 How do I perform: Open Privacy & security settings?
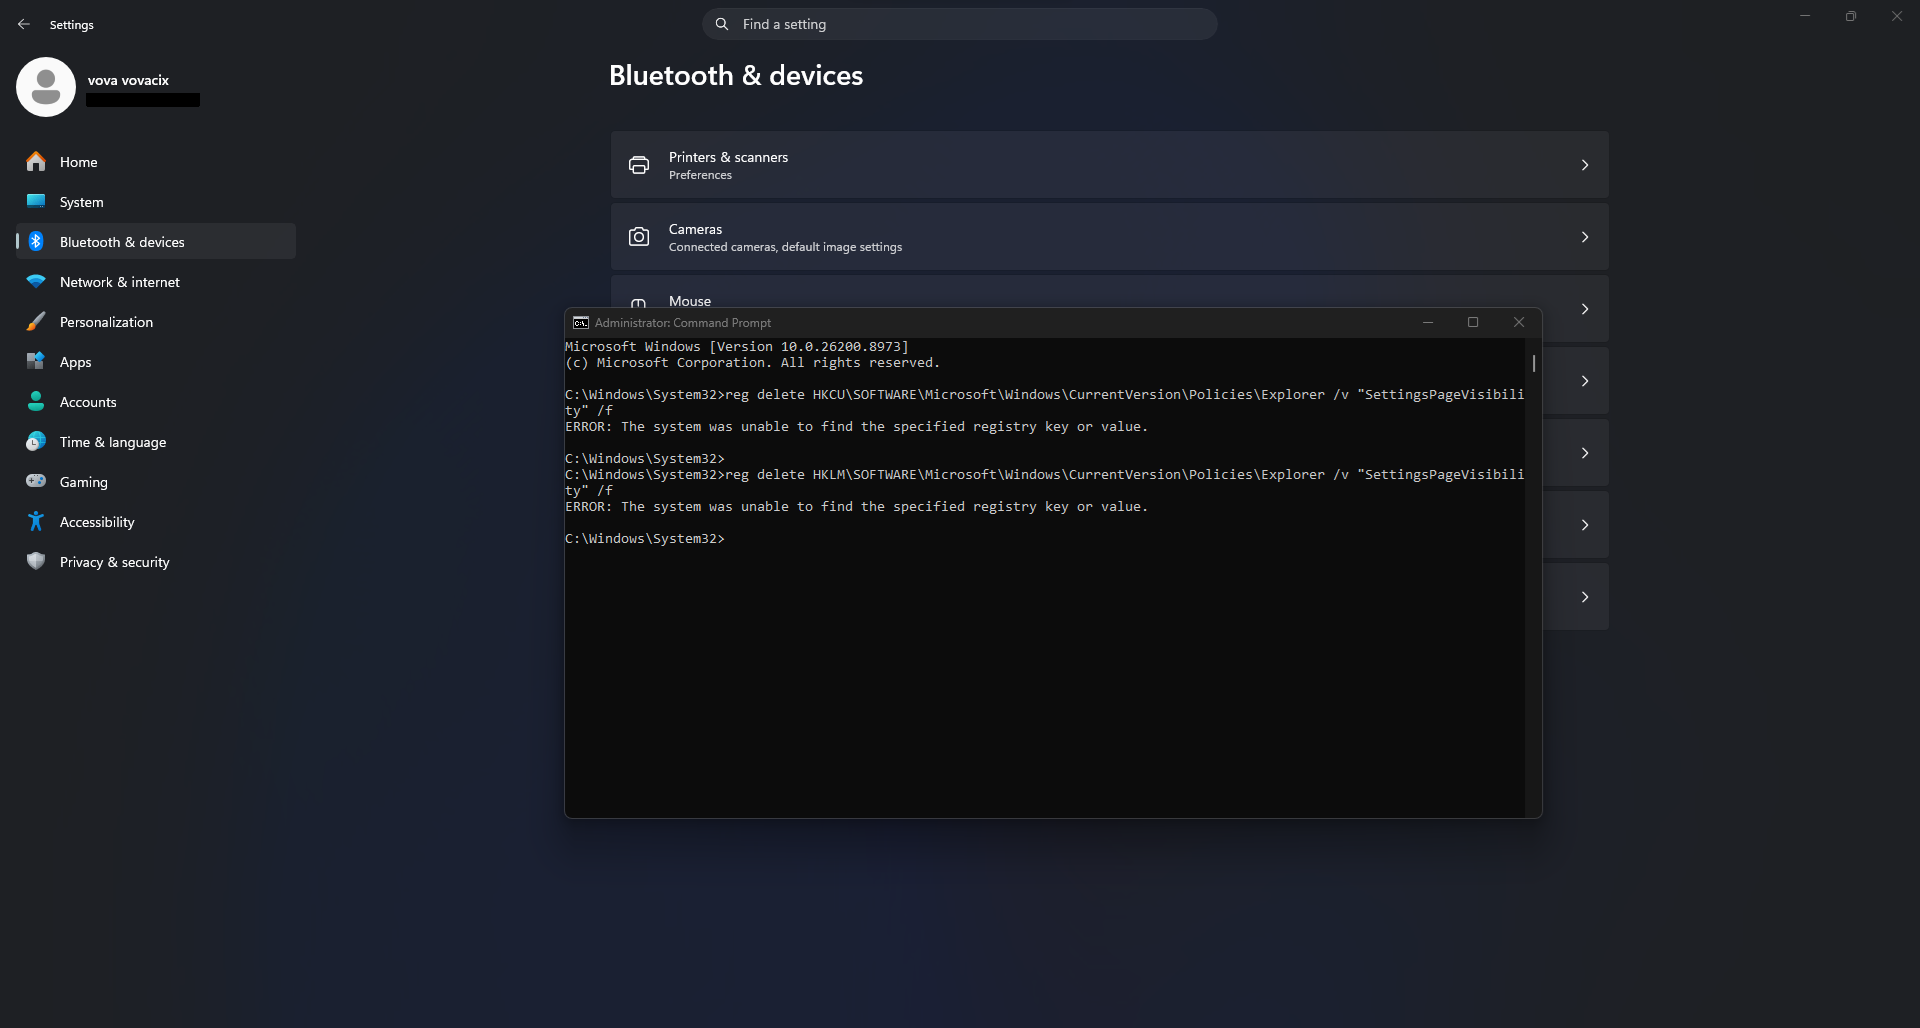coord(156,562)
